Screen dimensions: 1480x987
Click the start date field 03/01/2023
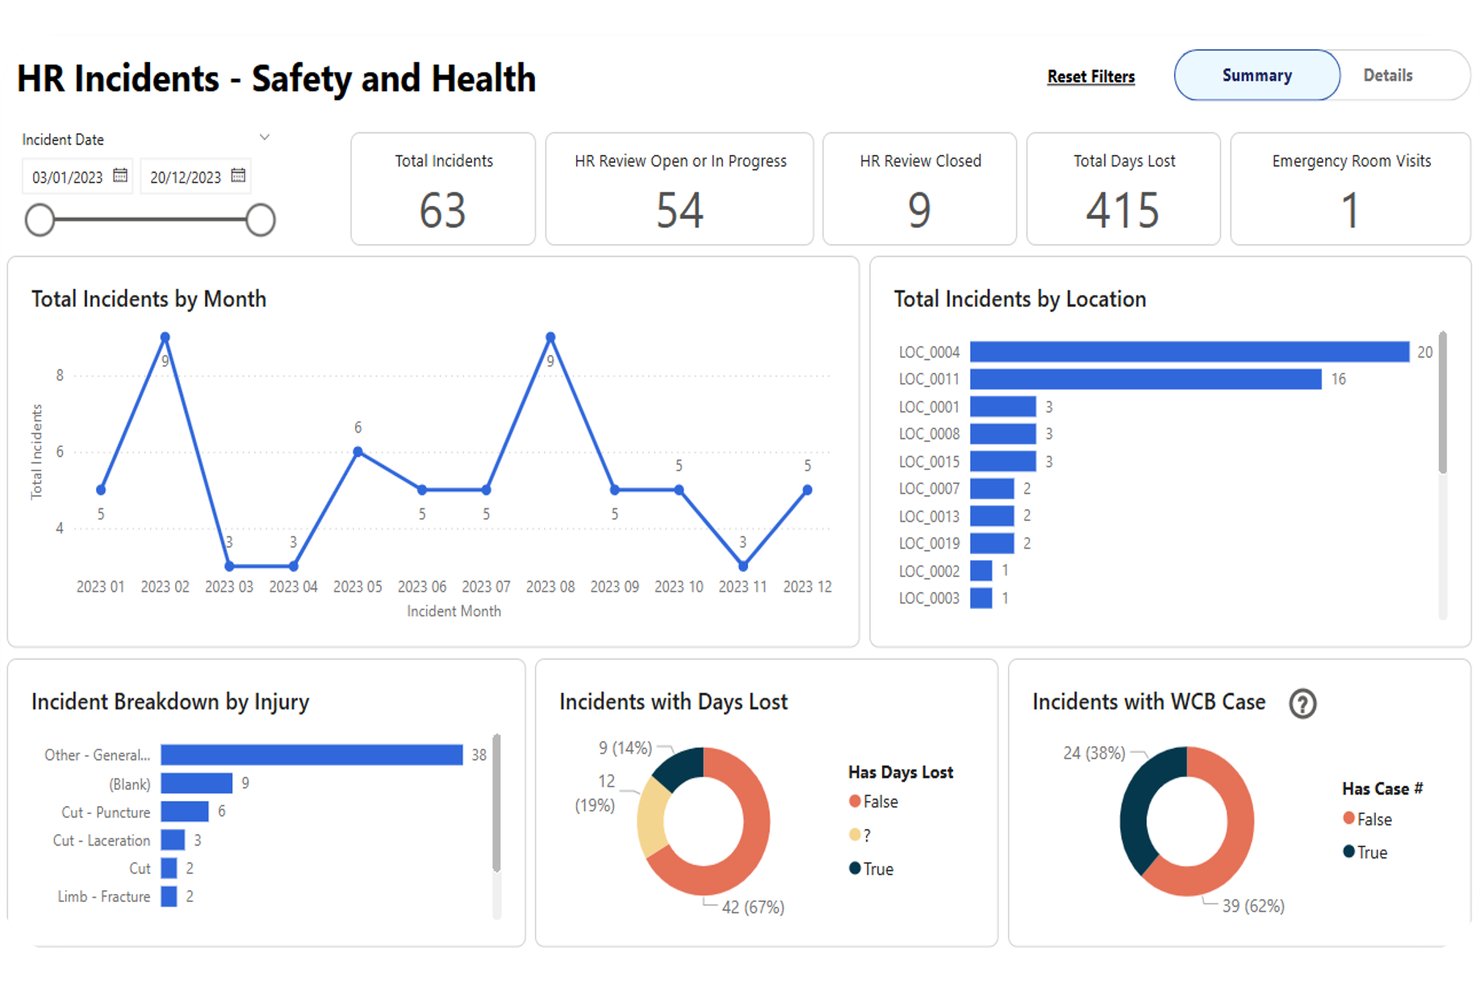point(77,177)
